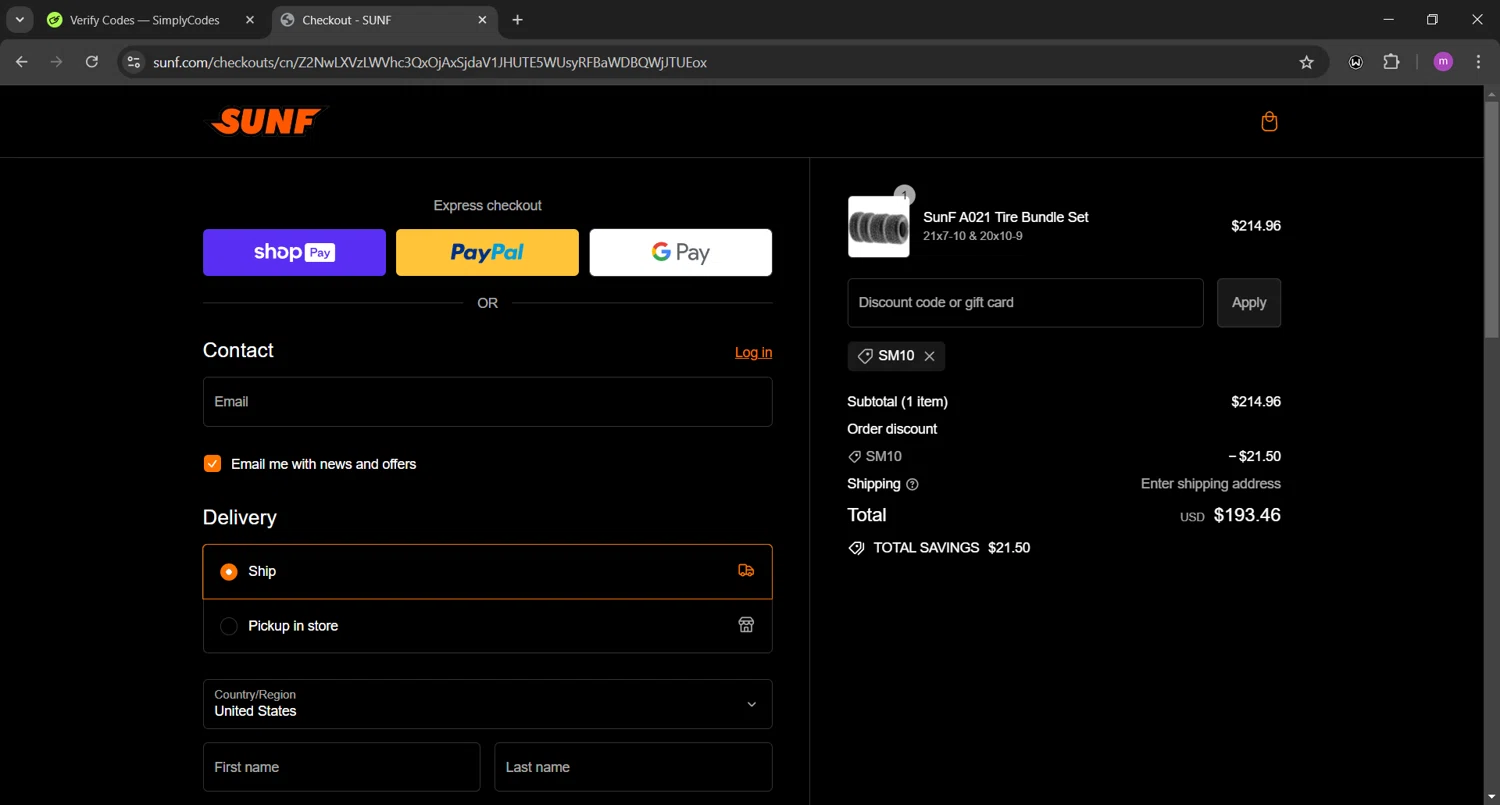Toggle Email me with news and offers
1500x805 pixels.
coord(212,464)
